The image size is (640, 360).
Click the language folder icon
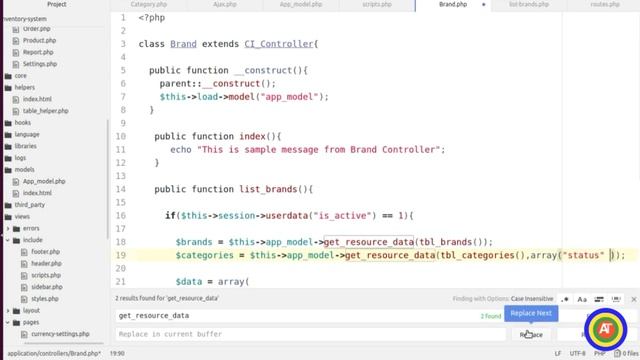pyautogui.click(x=8, y=135)
